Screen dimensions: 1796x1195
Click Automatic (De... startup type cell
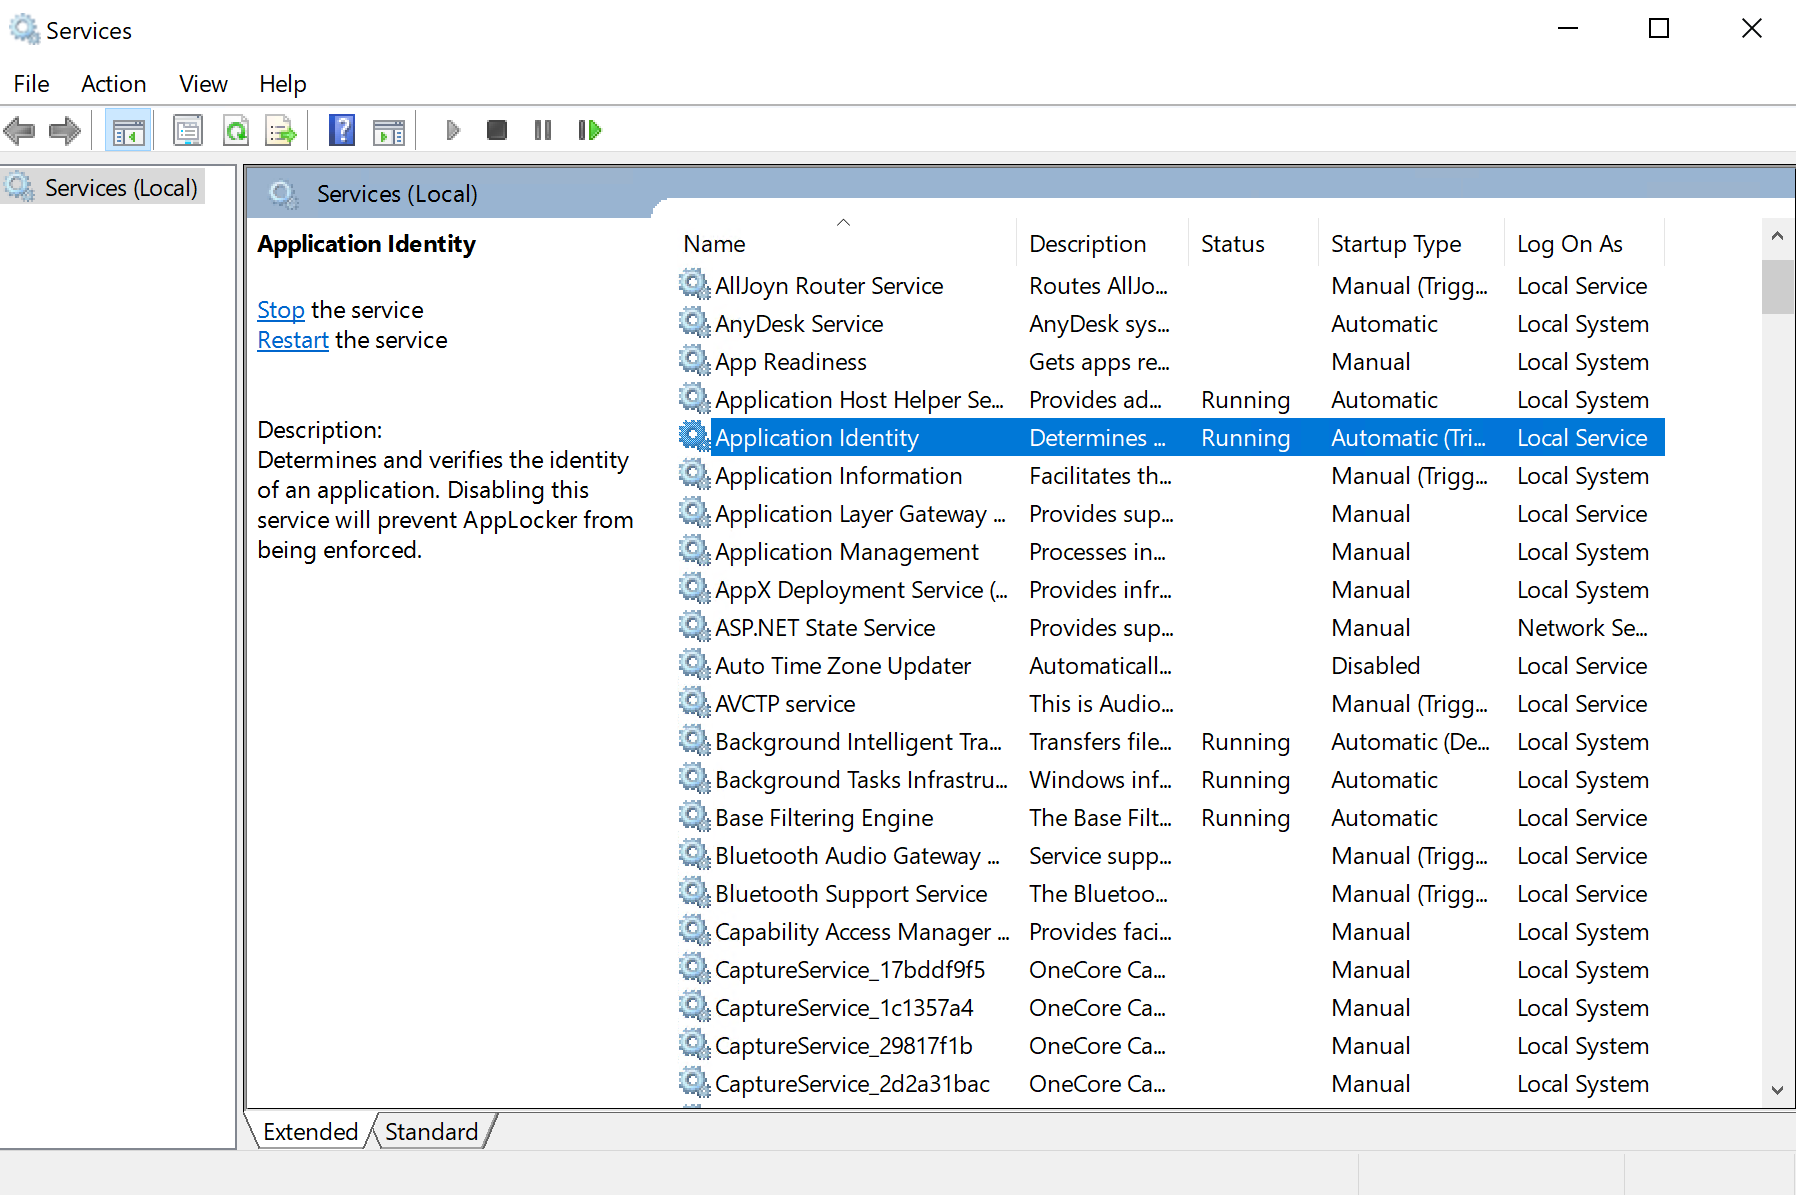(1410, 741)
